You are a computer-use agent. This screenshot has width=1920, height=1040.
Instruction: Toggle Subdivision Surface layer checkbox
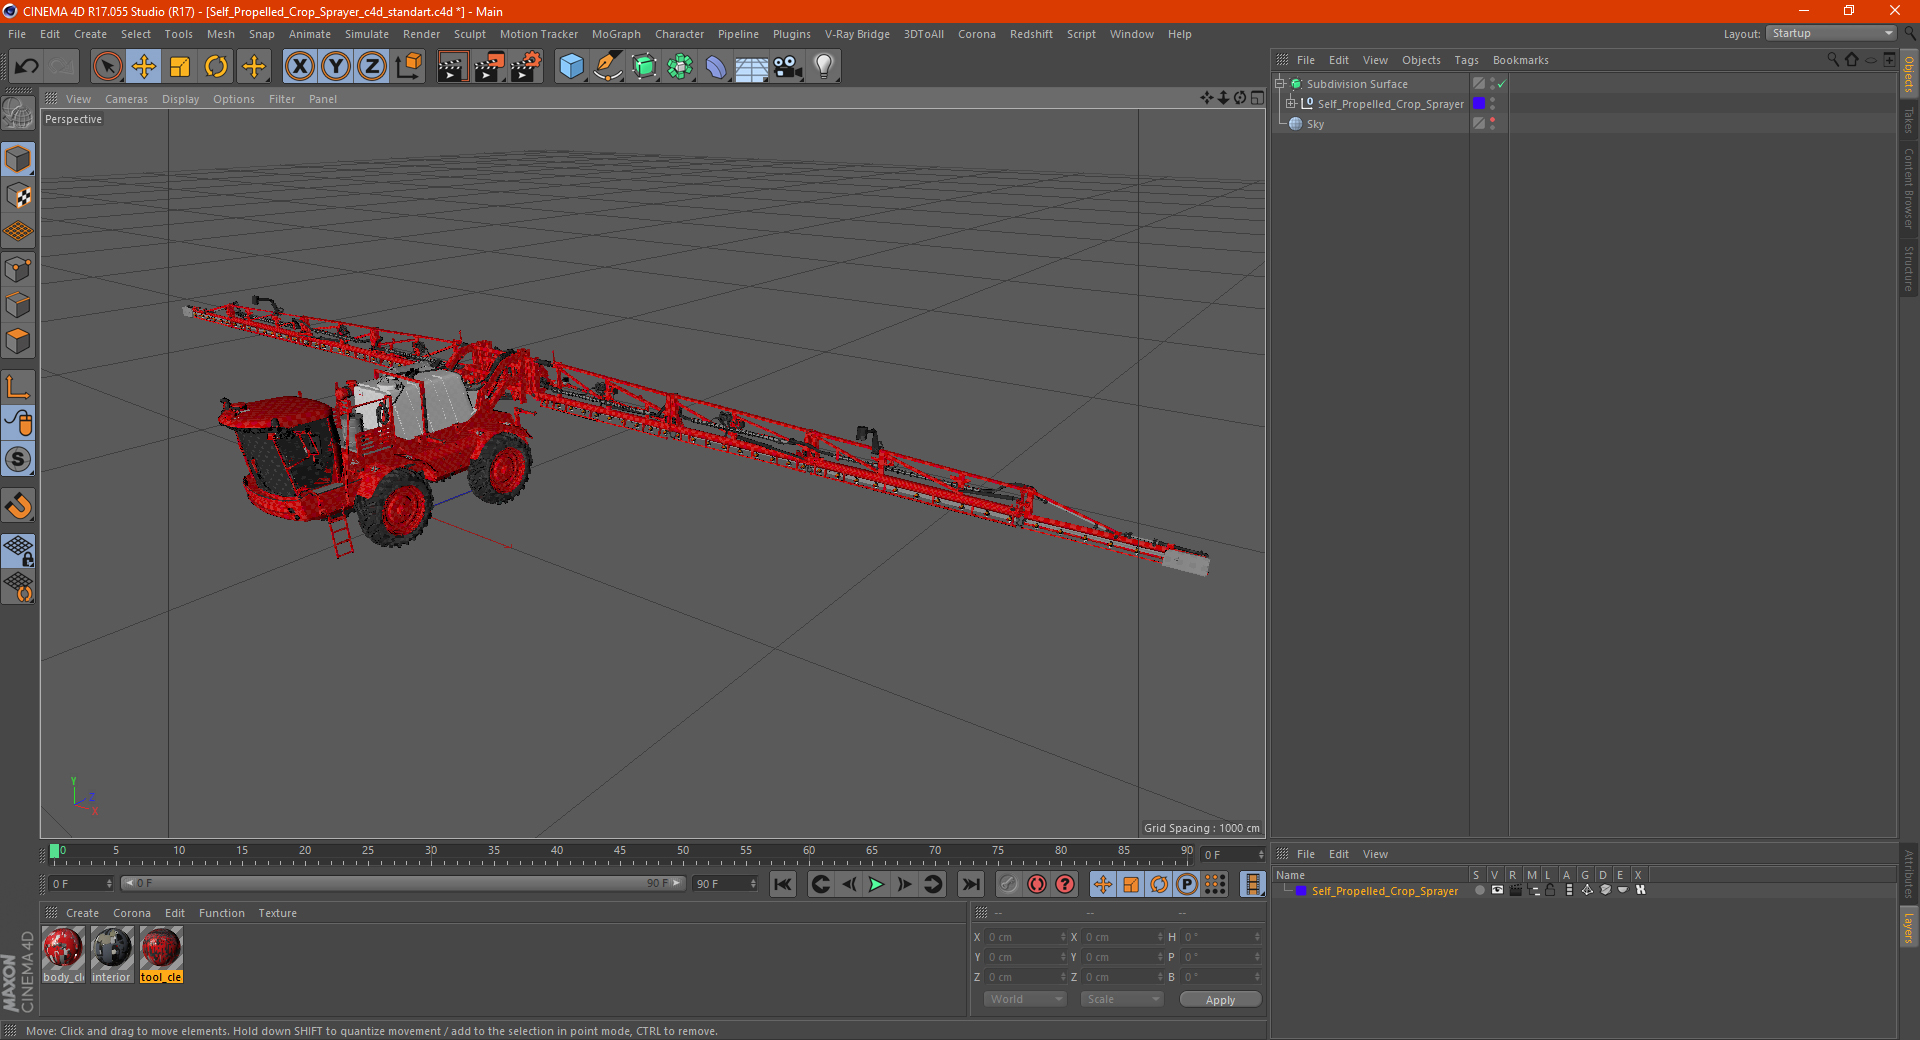(x=1479, y=83)
